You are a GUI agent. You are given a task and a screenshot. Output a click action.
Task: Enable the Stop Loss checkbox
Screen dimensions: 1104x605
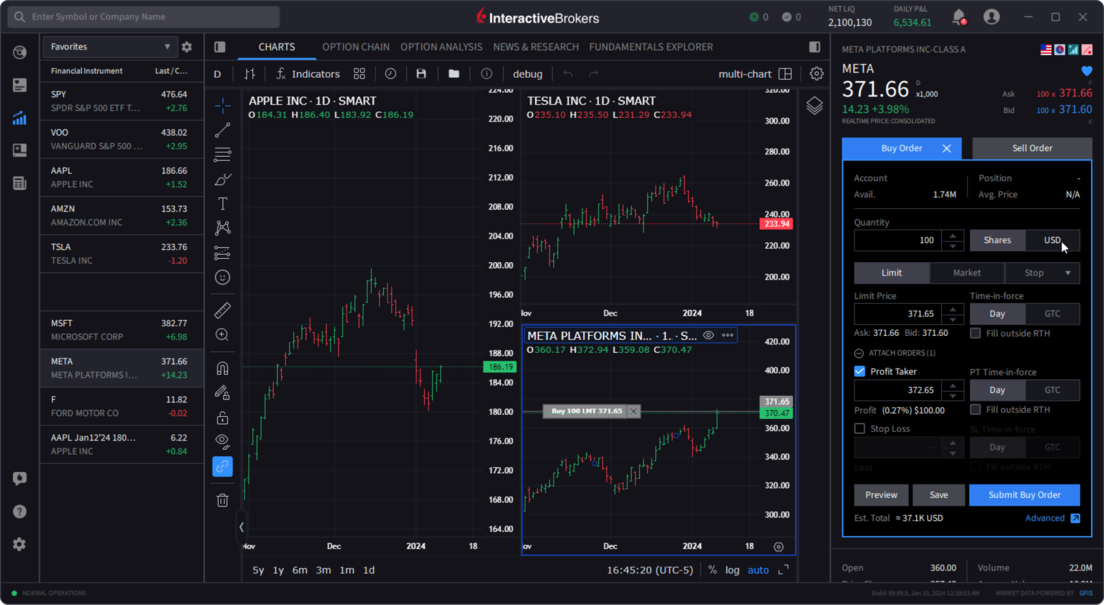(x=858, y=428)
